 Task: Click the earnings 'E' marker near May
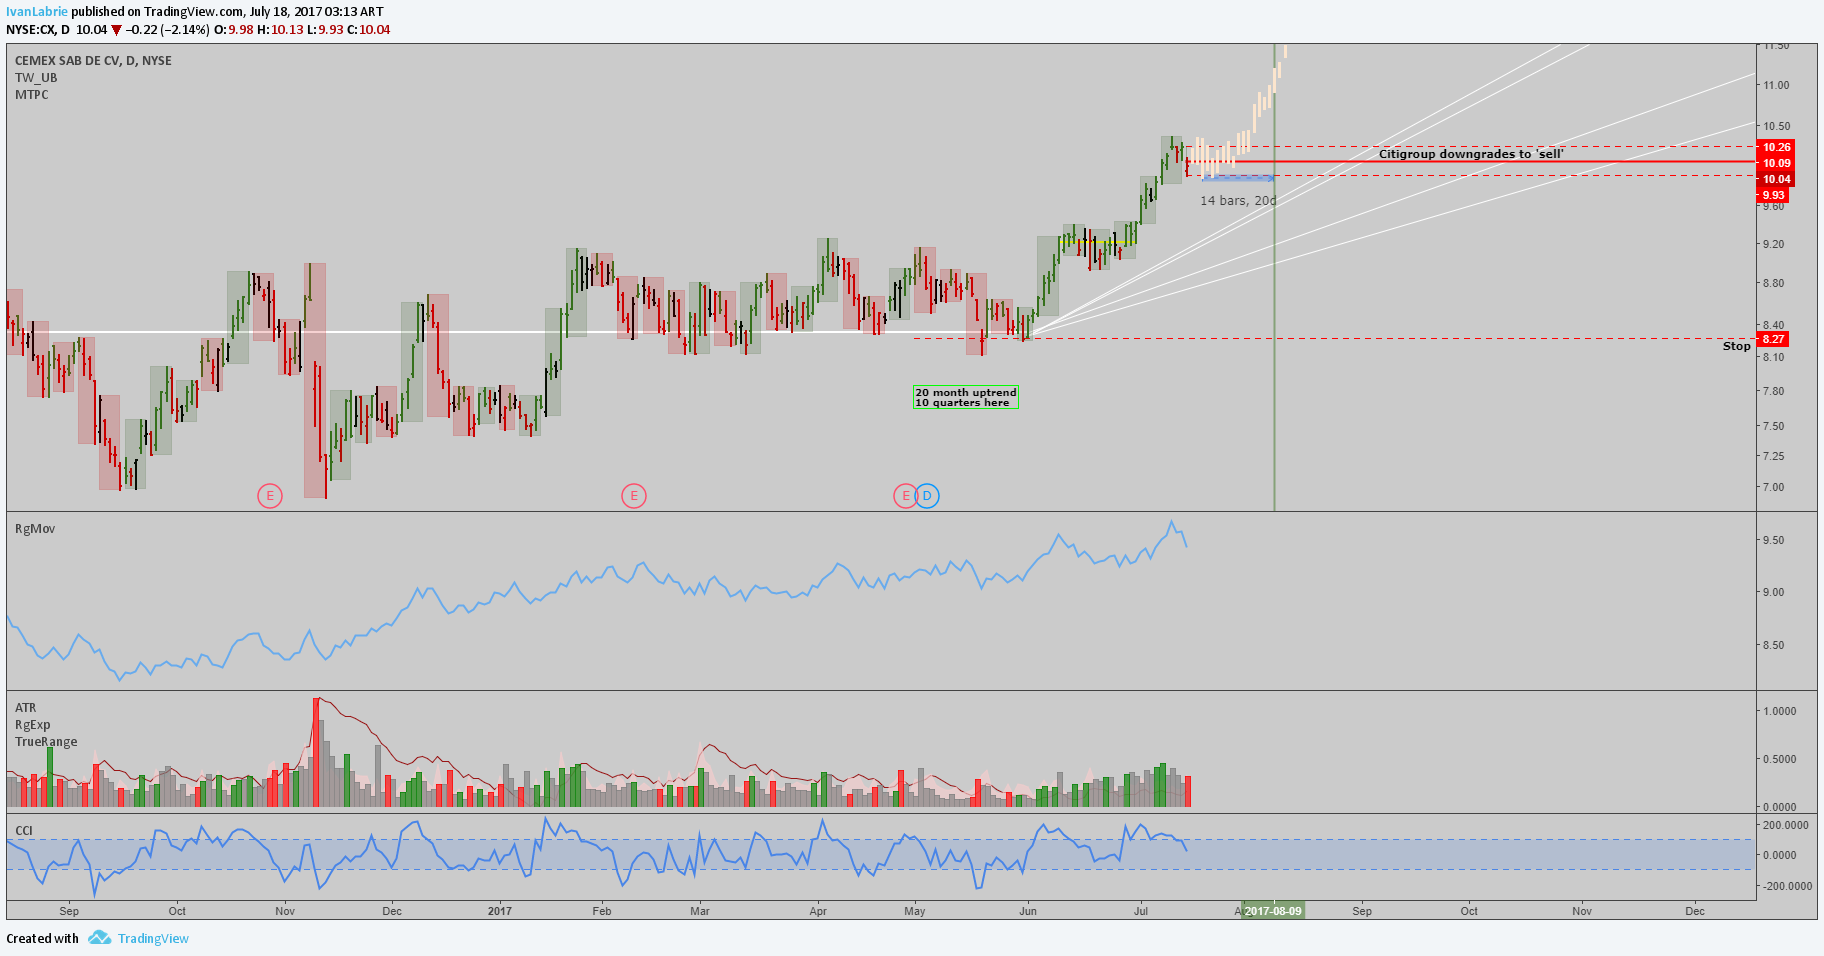click(x=905, y=495)
